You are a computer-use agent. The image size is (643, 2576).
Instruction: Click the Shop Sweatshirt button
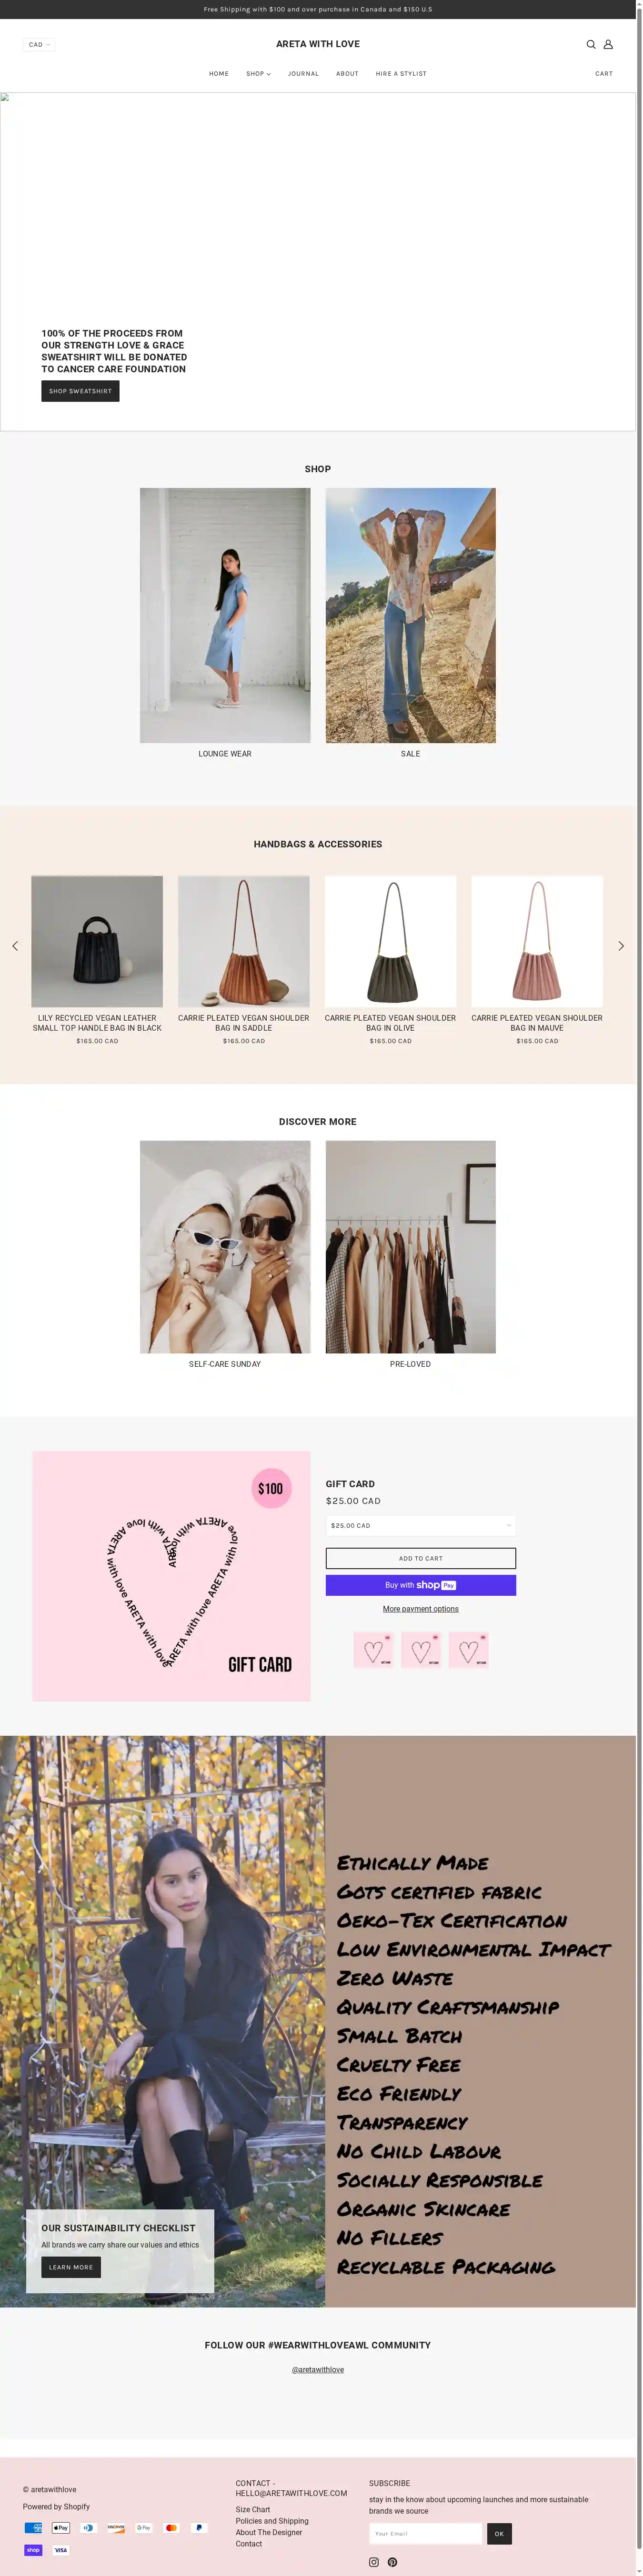[80, 391]
